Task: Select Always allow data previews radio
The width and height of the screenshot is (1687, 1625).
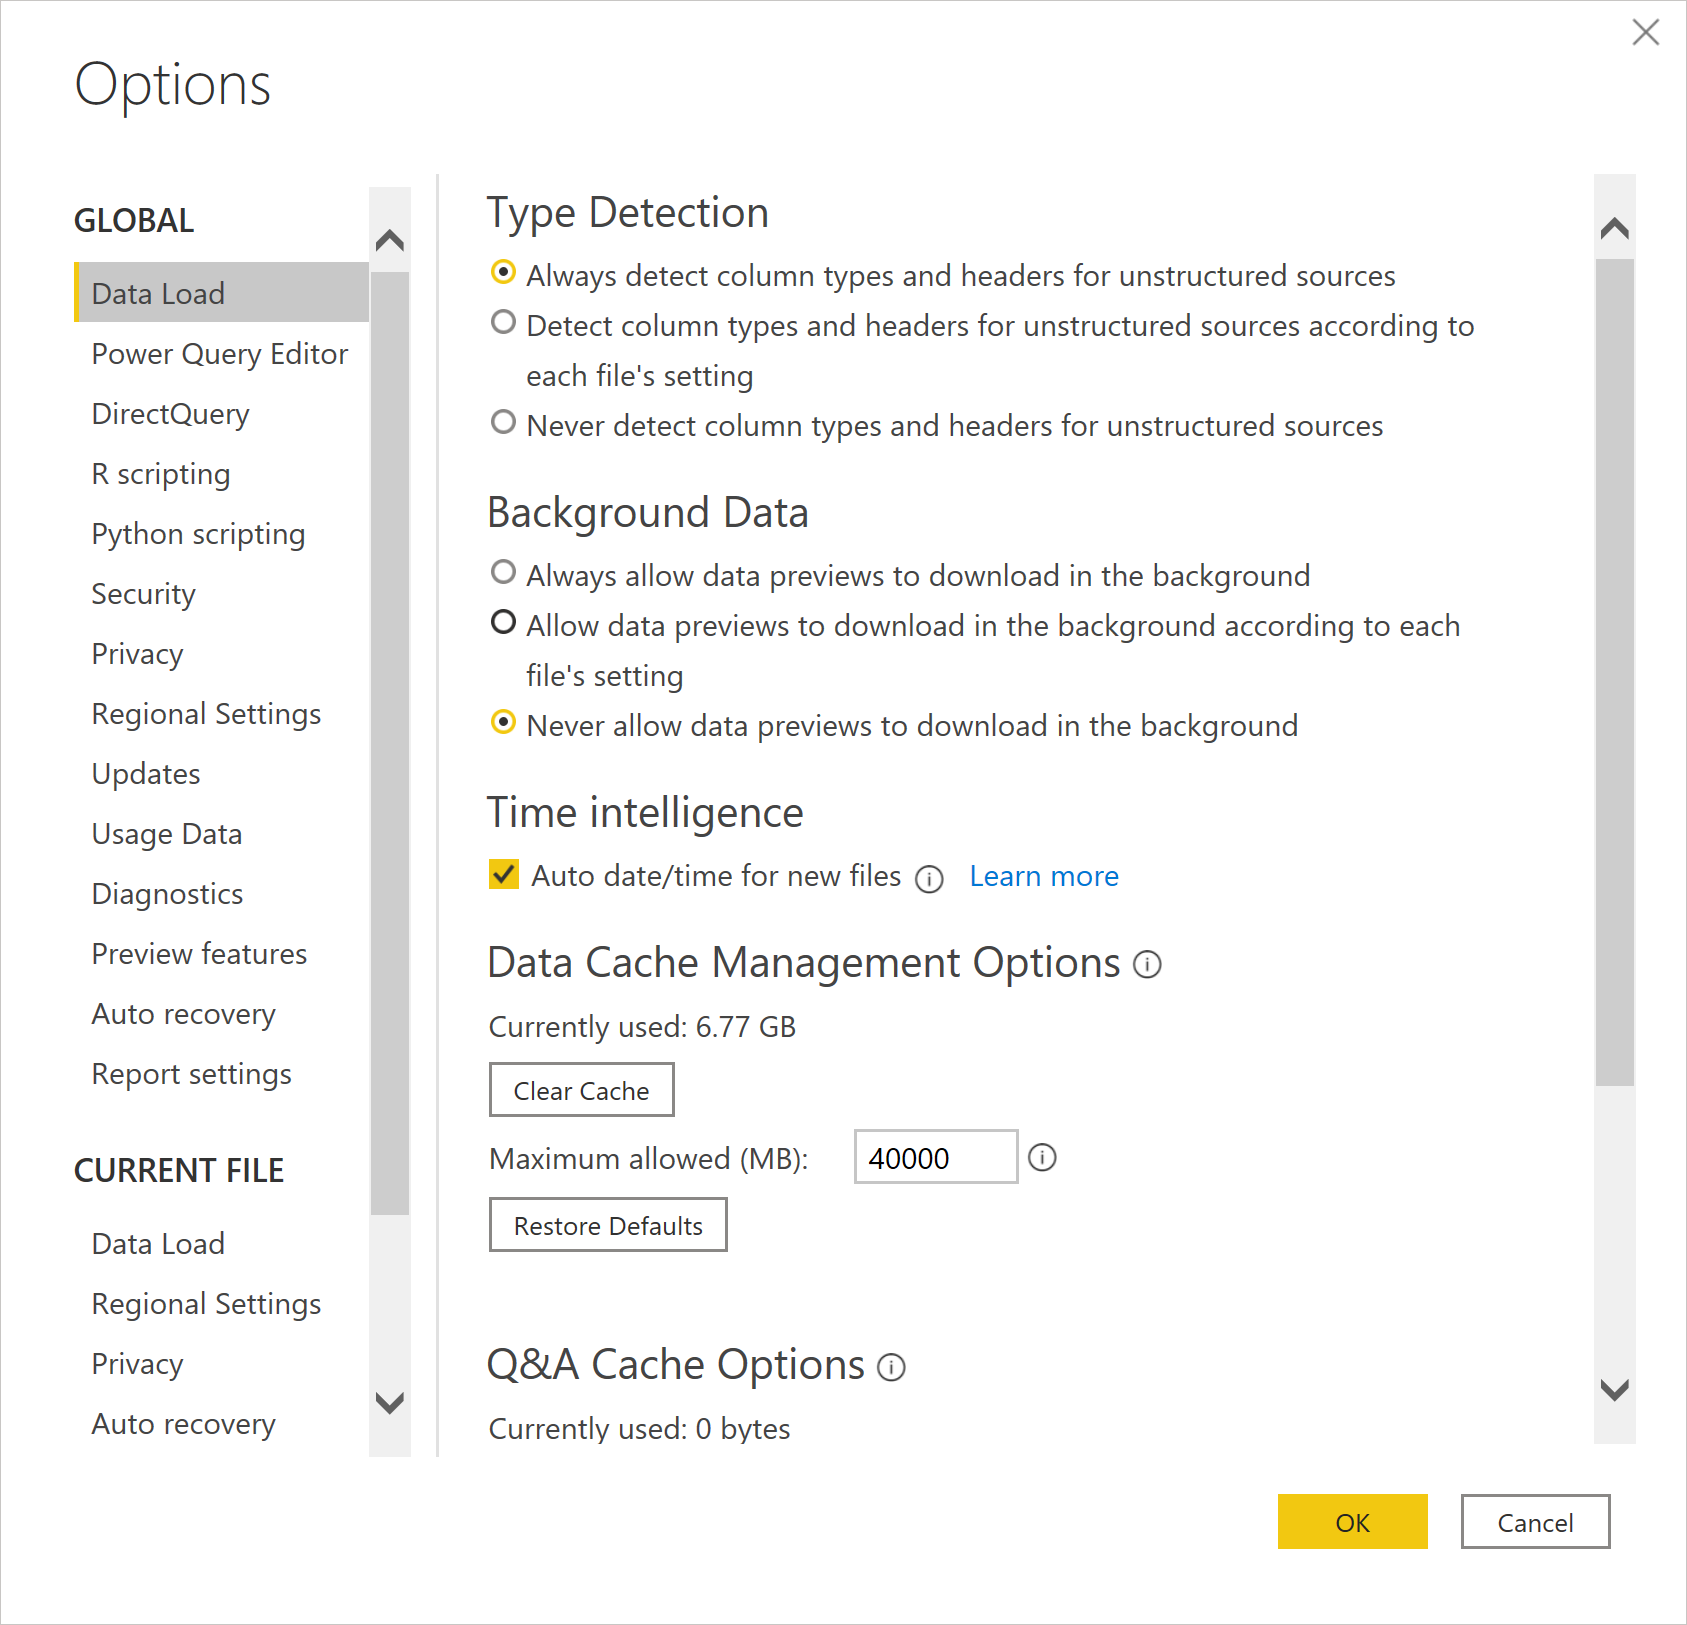Action: (504, 572)
